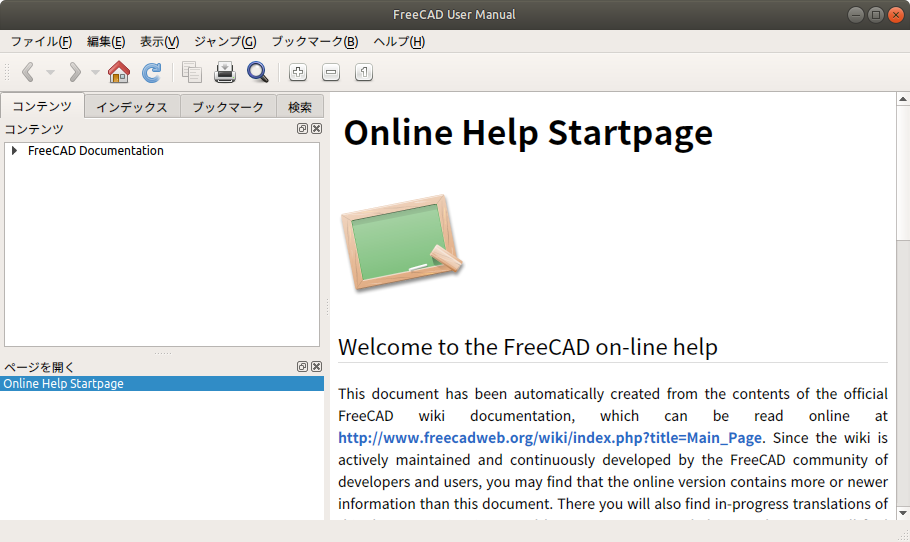This screenshot has height=542, width=910.
Task: Select FreeCAD Documentation entry
Action: click(x=96, y=151)
